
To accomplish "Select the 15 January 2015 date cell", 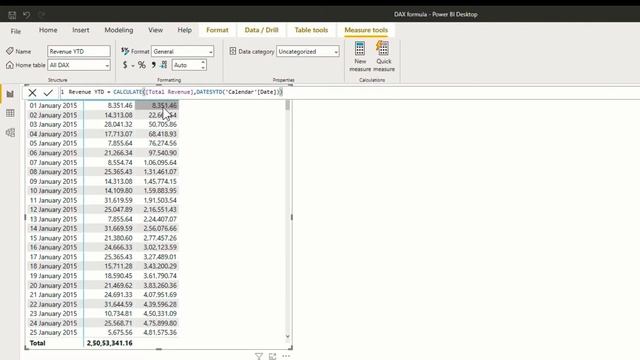I will click(x=53, y=238).
